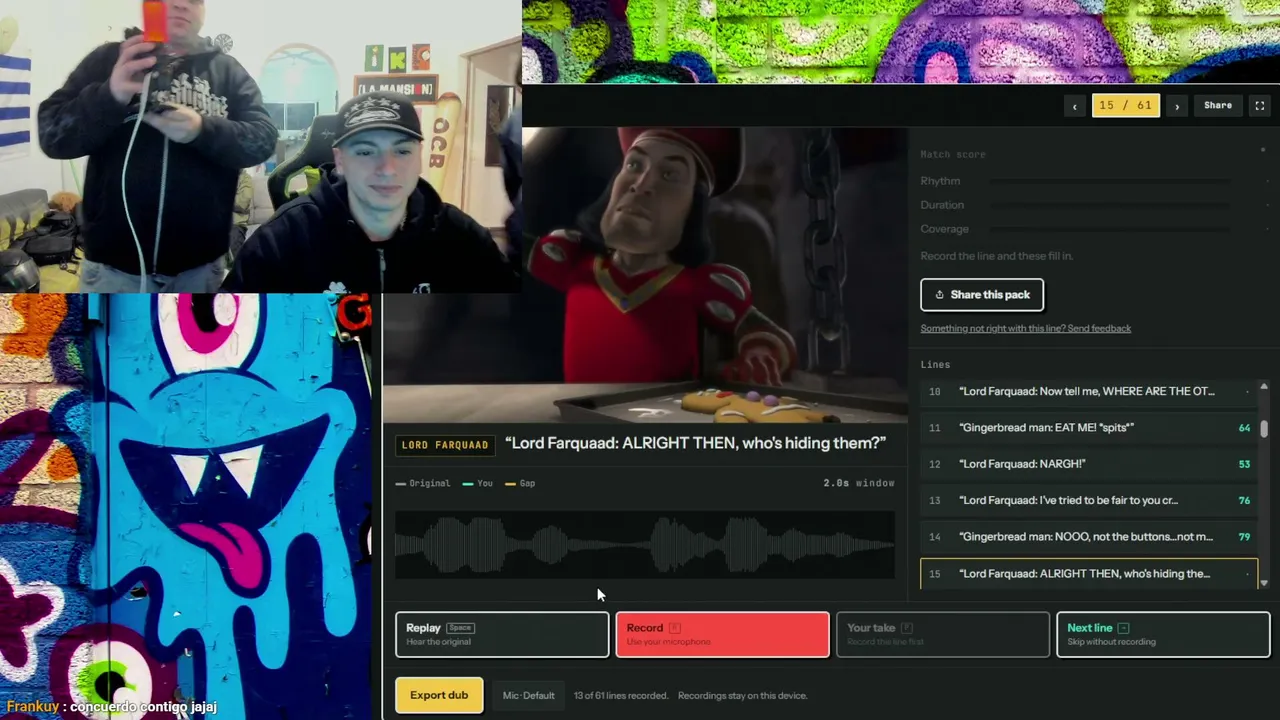Select line 11 "Gingerbread man: EAT ME!"
Screen dimensions: 1280x720
tap(1089, 428)
